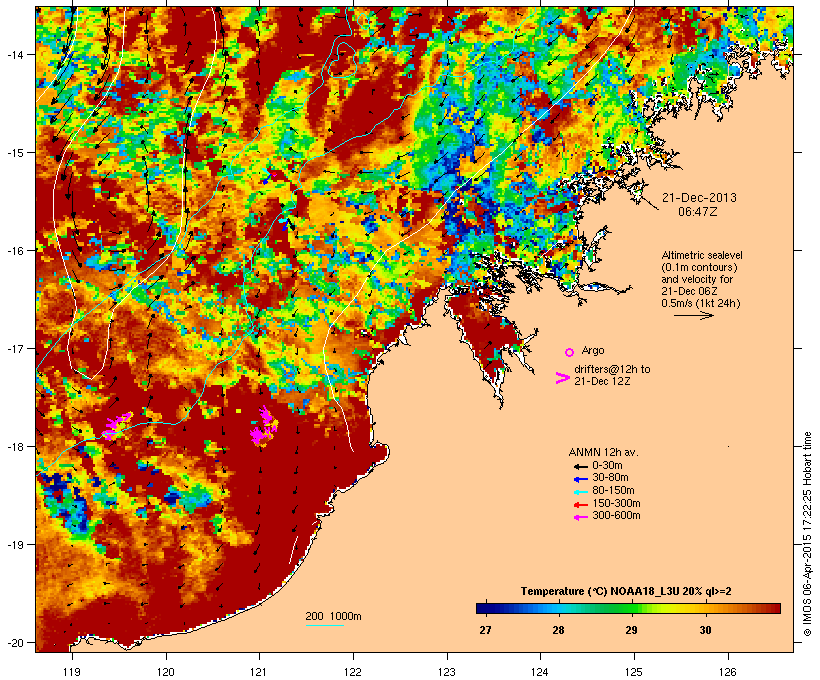The width and height of the screenshot is (820, 680).
Task: Click the 21-Dec-2013 date label
Action: [x=699, y=198]
